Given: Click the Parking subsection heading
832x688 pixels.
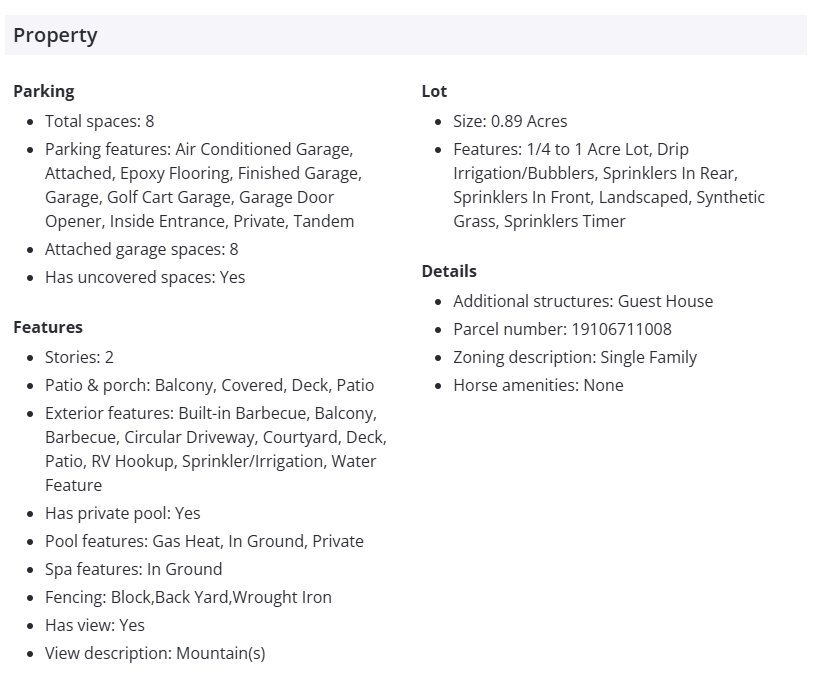Looking at the screenshot, I should point(44,91).
